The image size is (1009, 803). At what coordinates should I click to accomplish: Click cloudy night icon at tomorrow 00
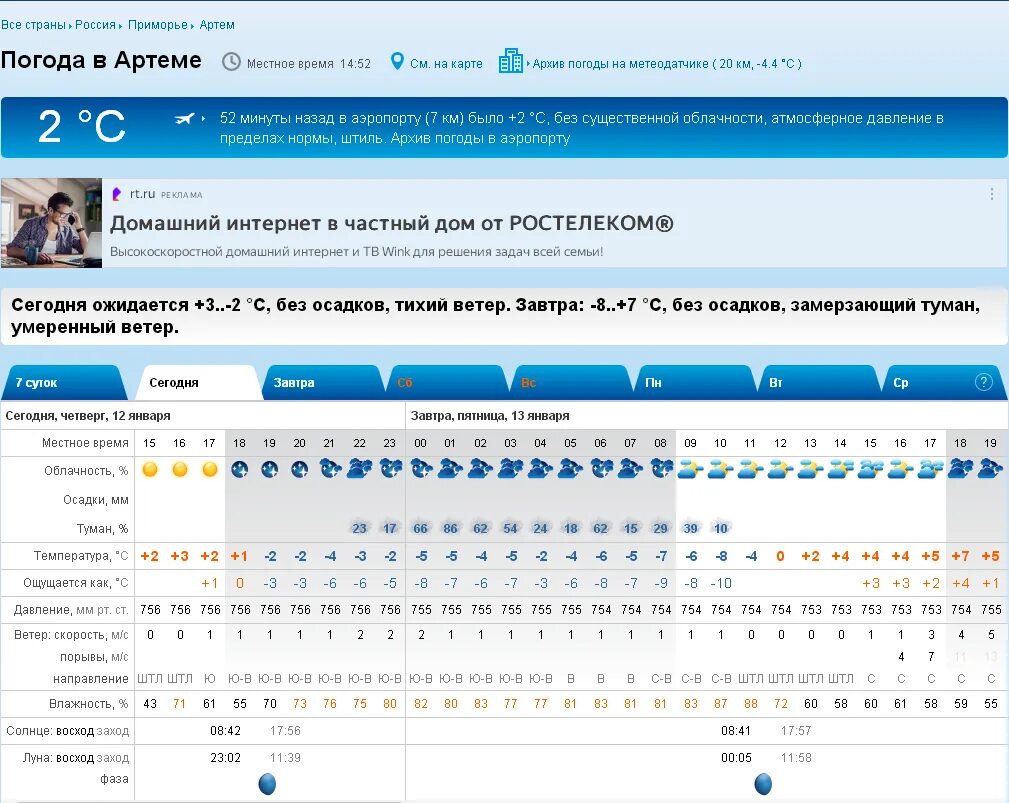[x=421, y=469]
